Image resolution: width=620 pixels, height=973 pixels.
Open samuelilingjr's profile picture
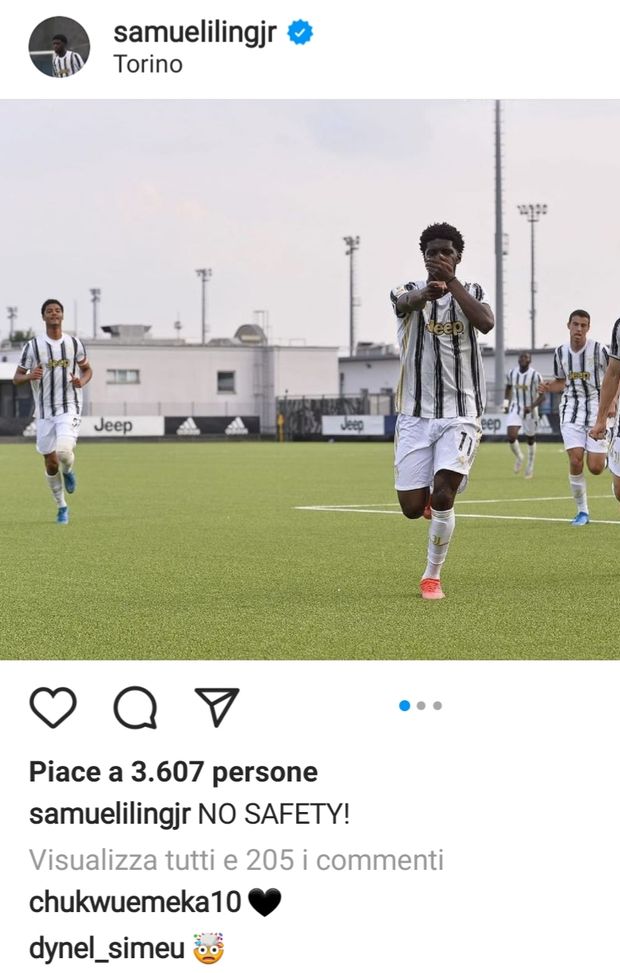point(59,47)
